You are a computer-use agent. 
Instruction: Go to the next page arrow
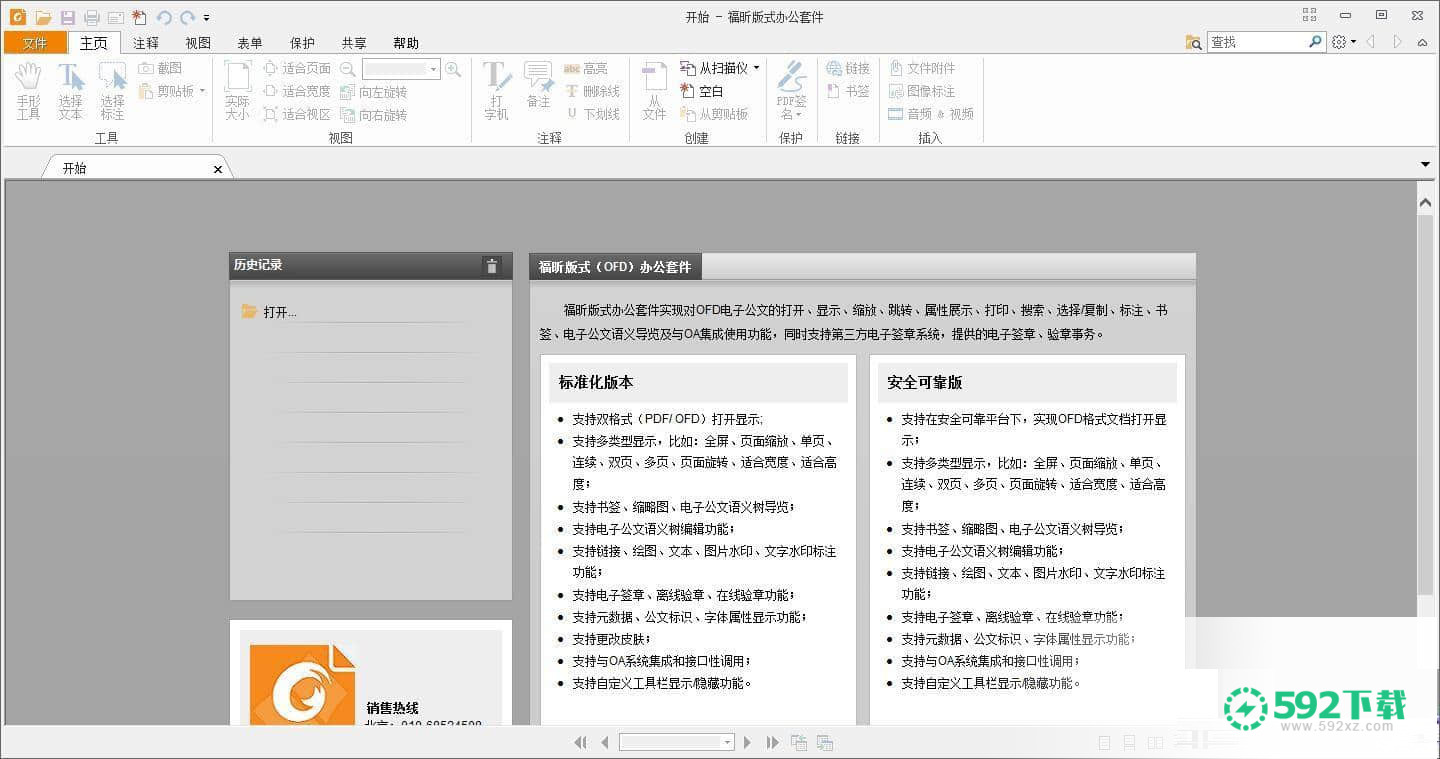[747, 742]
